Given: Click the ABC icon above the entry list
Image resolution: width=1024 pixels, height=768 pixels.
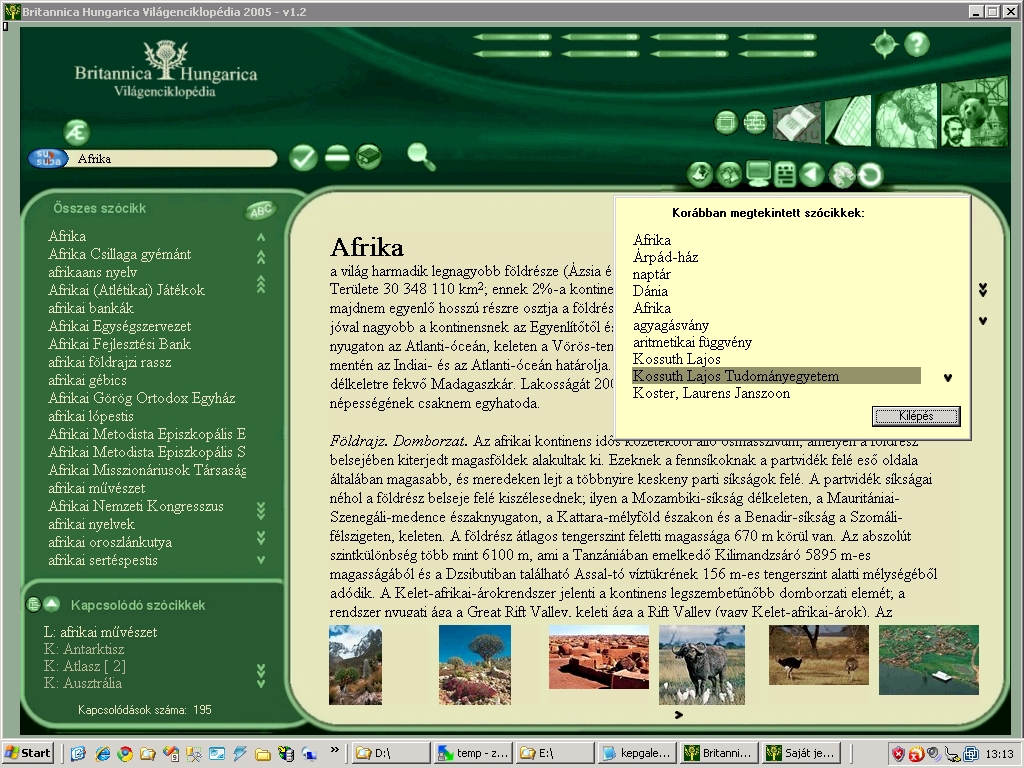Looking at the screenshot, I should coord(261,210).
